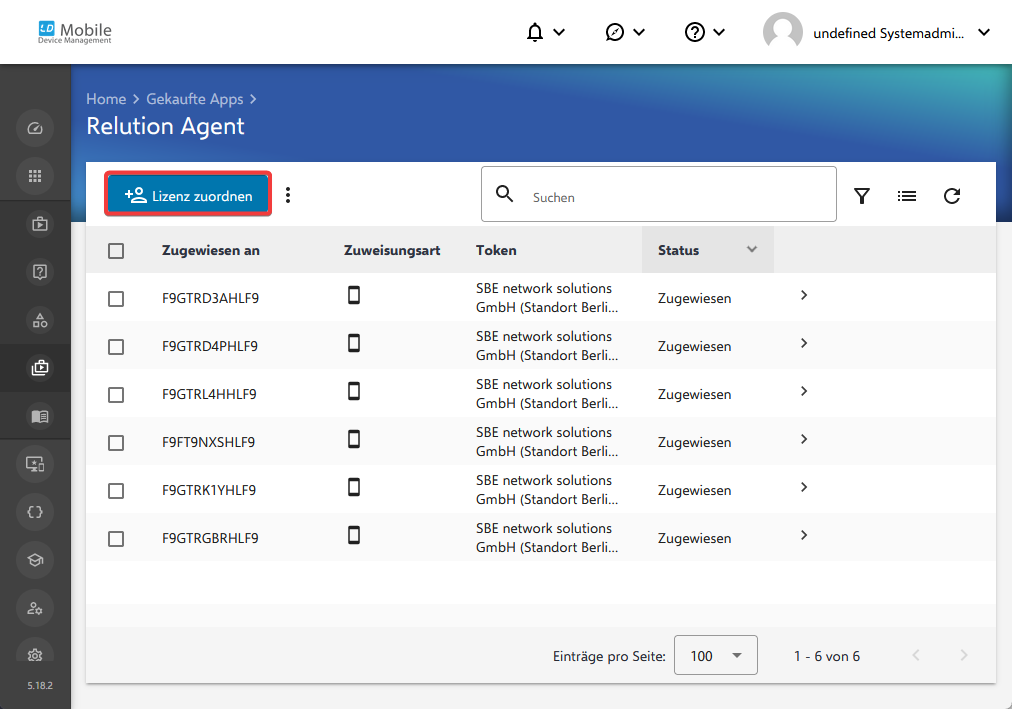Image resolution: width=1012 pixels, height=709 pixels.
Task: Click the 1 - 6 von 6 counter
Action: pos(827,656)
